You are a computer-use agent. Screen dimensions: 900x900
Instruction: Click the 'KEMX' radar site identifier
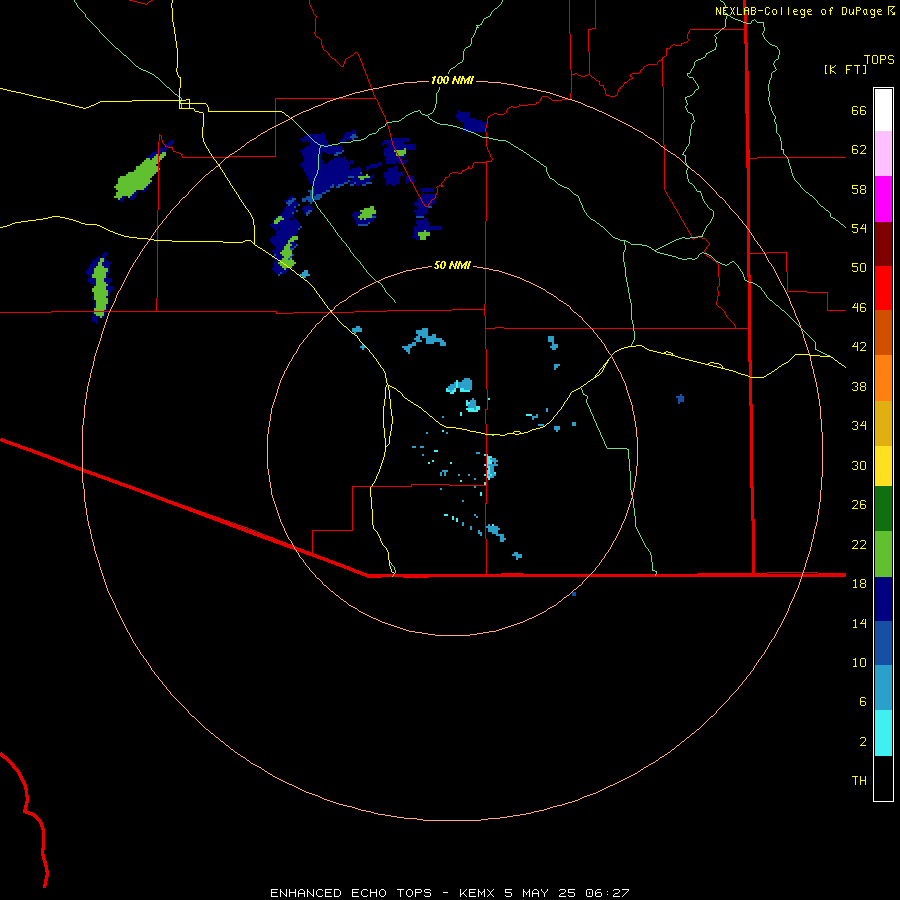pyautogui.click(x=478, y=893)
